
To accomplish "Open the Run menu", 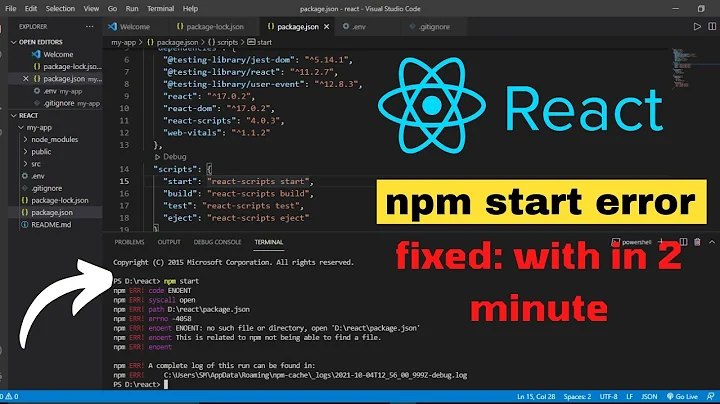I will tap(132, 8).
